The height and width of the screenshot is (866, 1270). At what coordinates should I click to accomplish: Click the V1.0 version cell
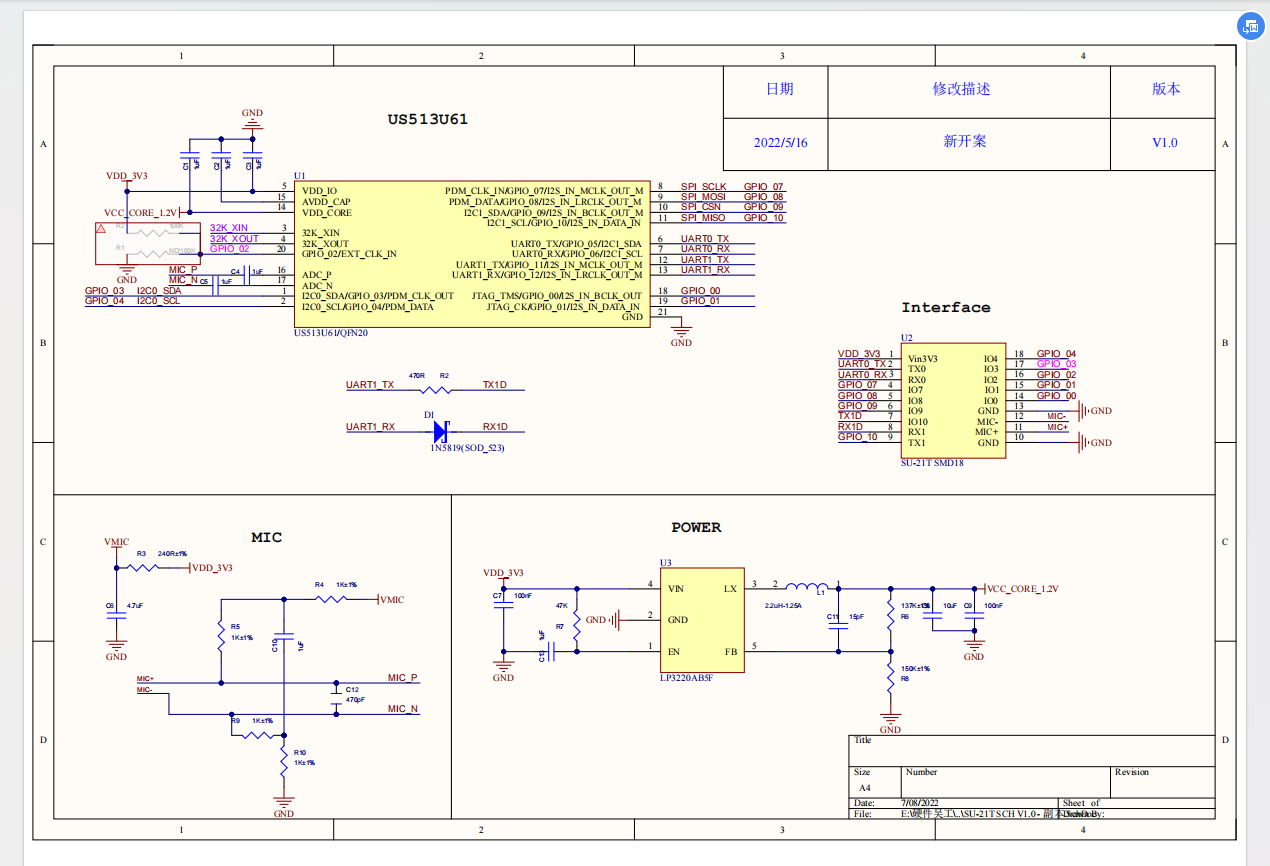coord(1164,142)
